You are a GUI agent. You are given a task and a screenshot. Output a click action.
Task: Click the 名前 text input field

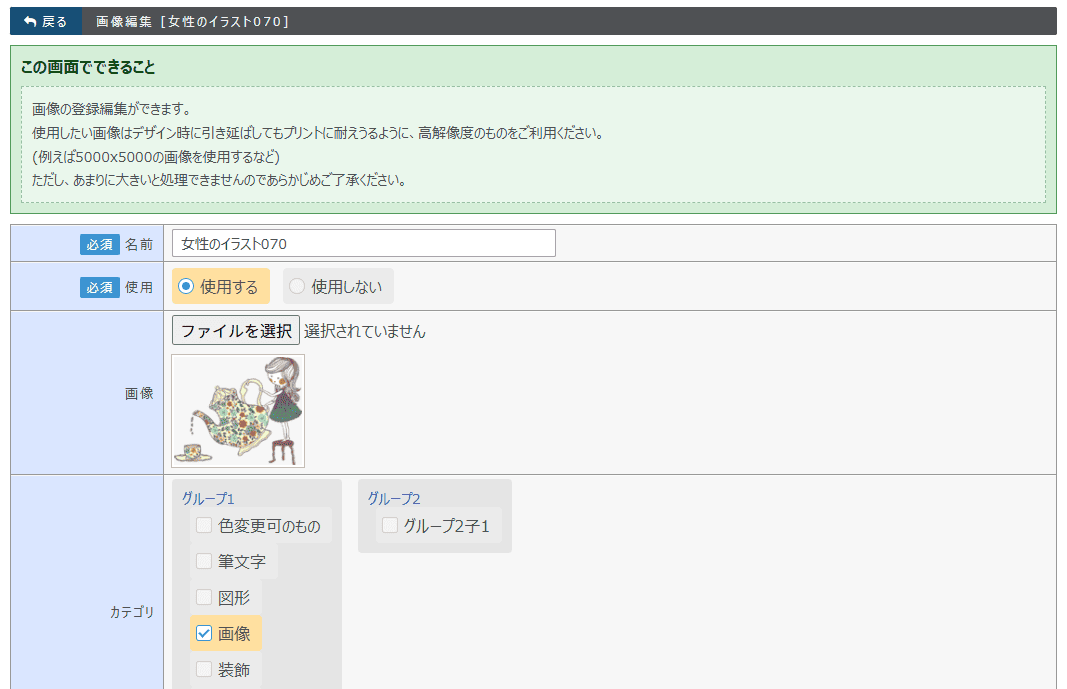(363, 243)
